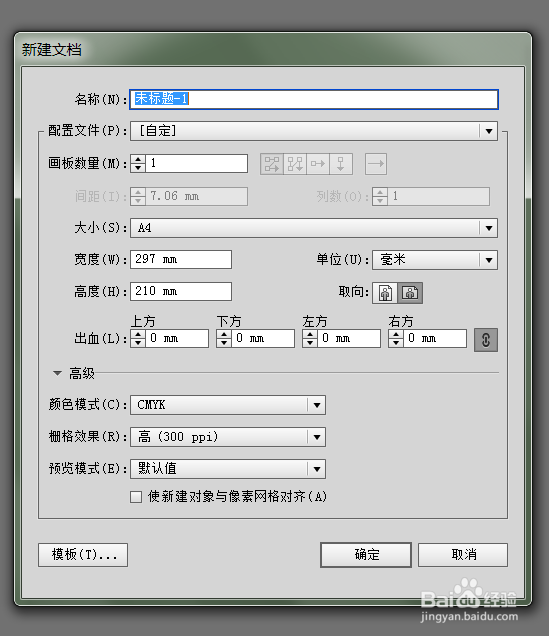Click the 高度 height field 210 mm
Image resolution: width=549 pixels, height=636 pixels.
pos(181,292)
